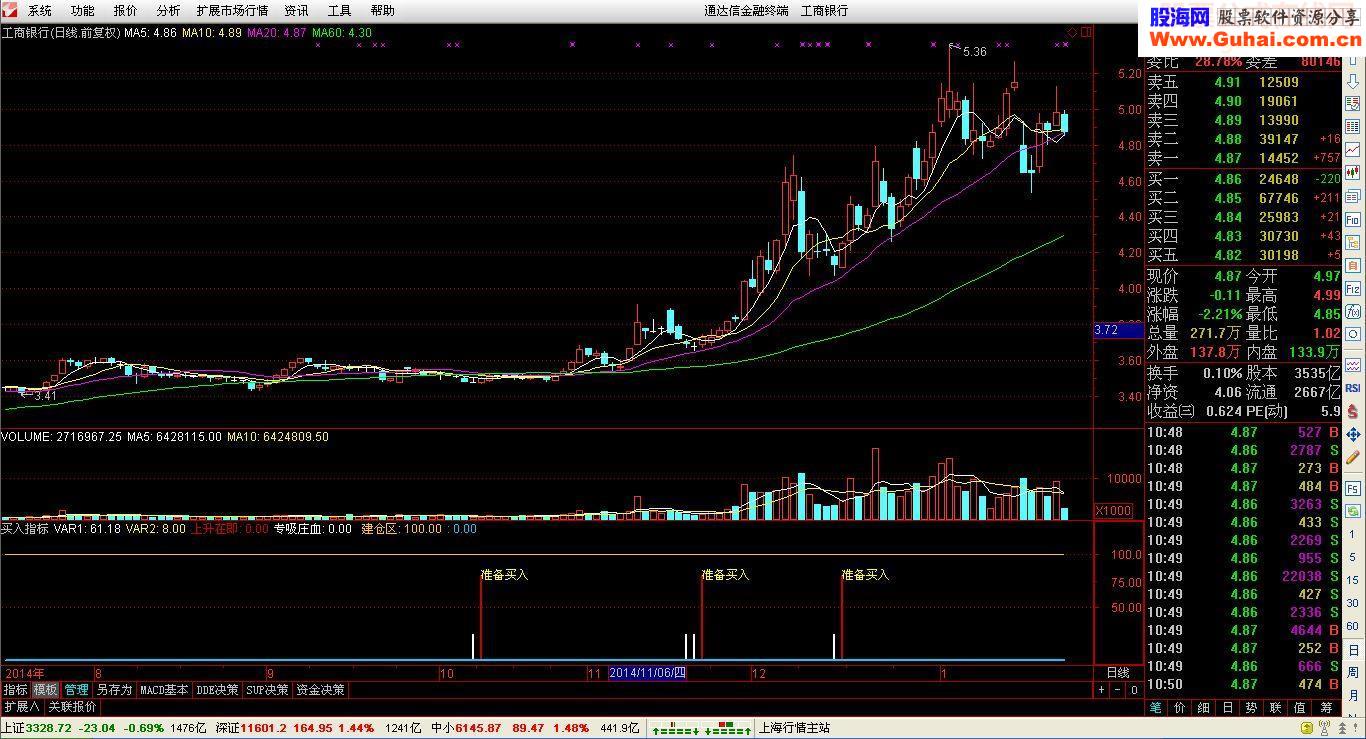Select the 筹 tab under tick list
The width and height of the screenshot is (1366, 739).
pos(1325,707)
